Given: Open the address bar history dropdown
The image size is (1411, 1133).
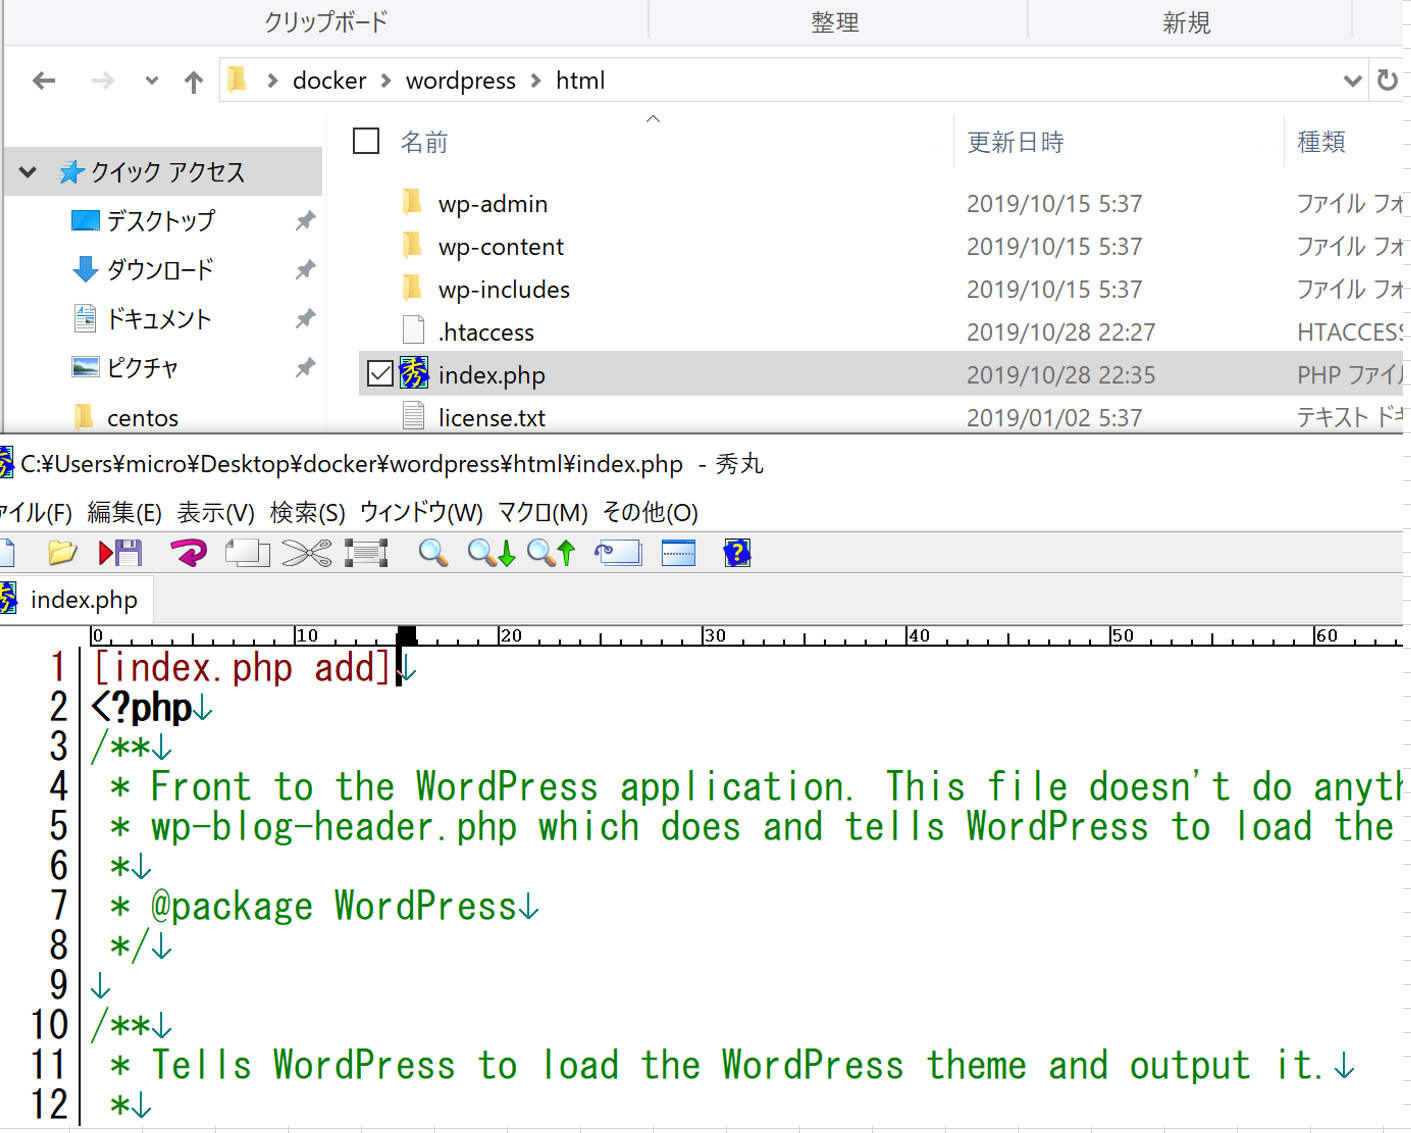Looking at the screenshot, I should click(1352, 80).
